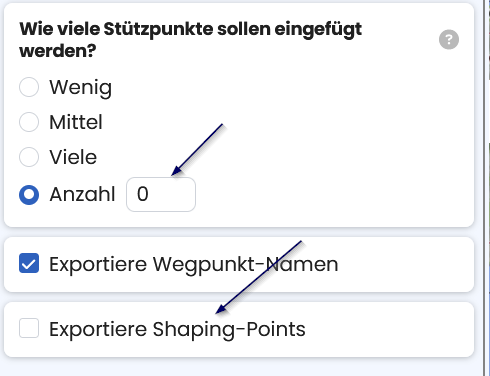Click the selected Anzahl radio button
The image size is (490, 376).
tap(29, 195)
